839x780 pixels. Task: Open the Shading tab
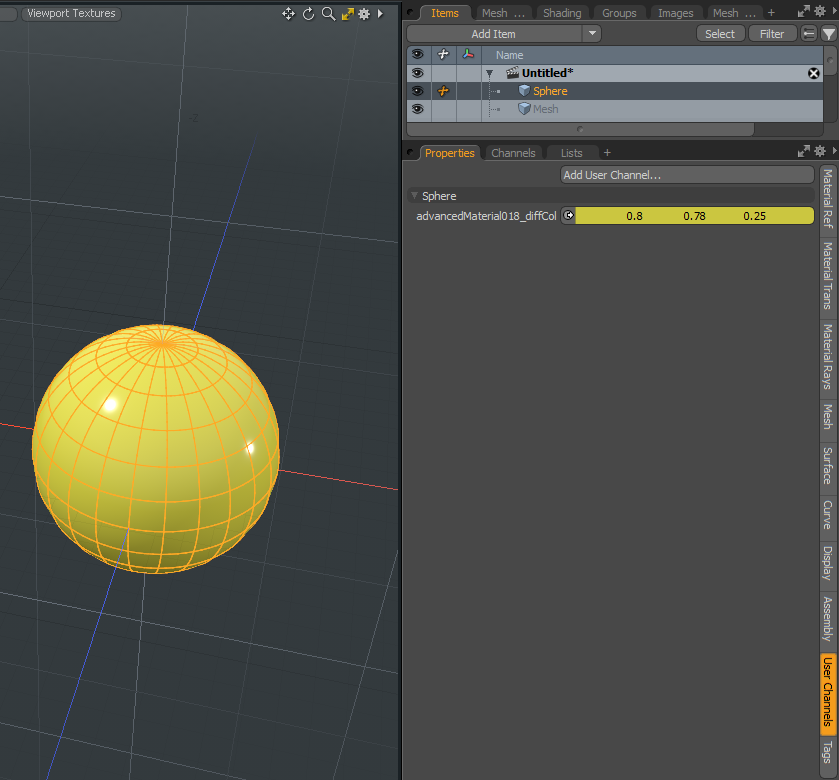[562, 13]
